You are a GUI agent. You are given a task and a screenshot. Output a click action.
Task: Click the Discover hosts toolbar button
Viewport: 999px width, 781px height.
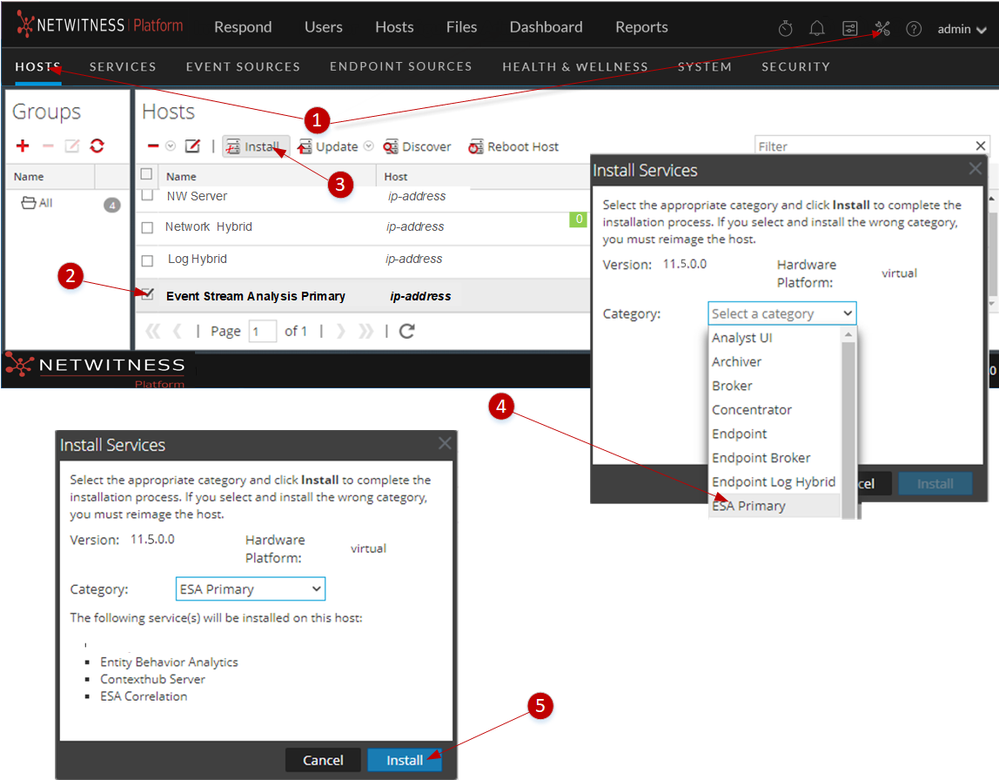tap(417, 147)
